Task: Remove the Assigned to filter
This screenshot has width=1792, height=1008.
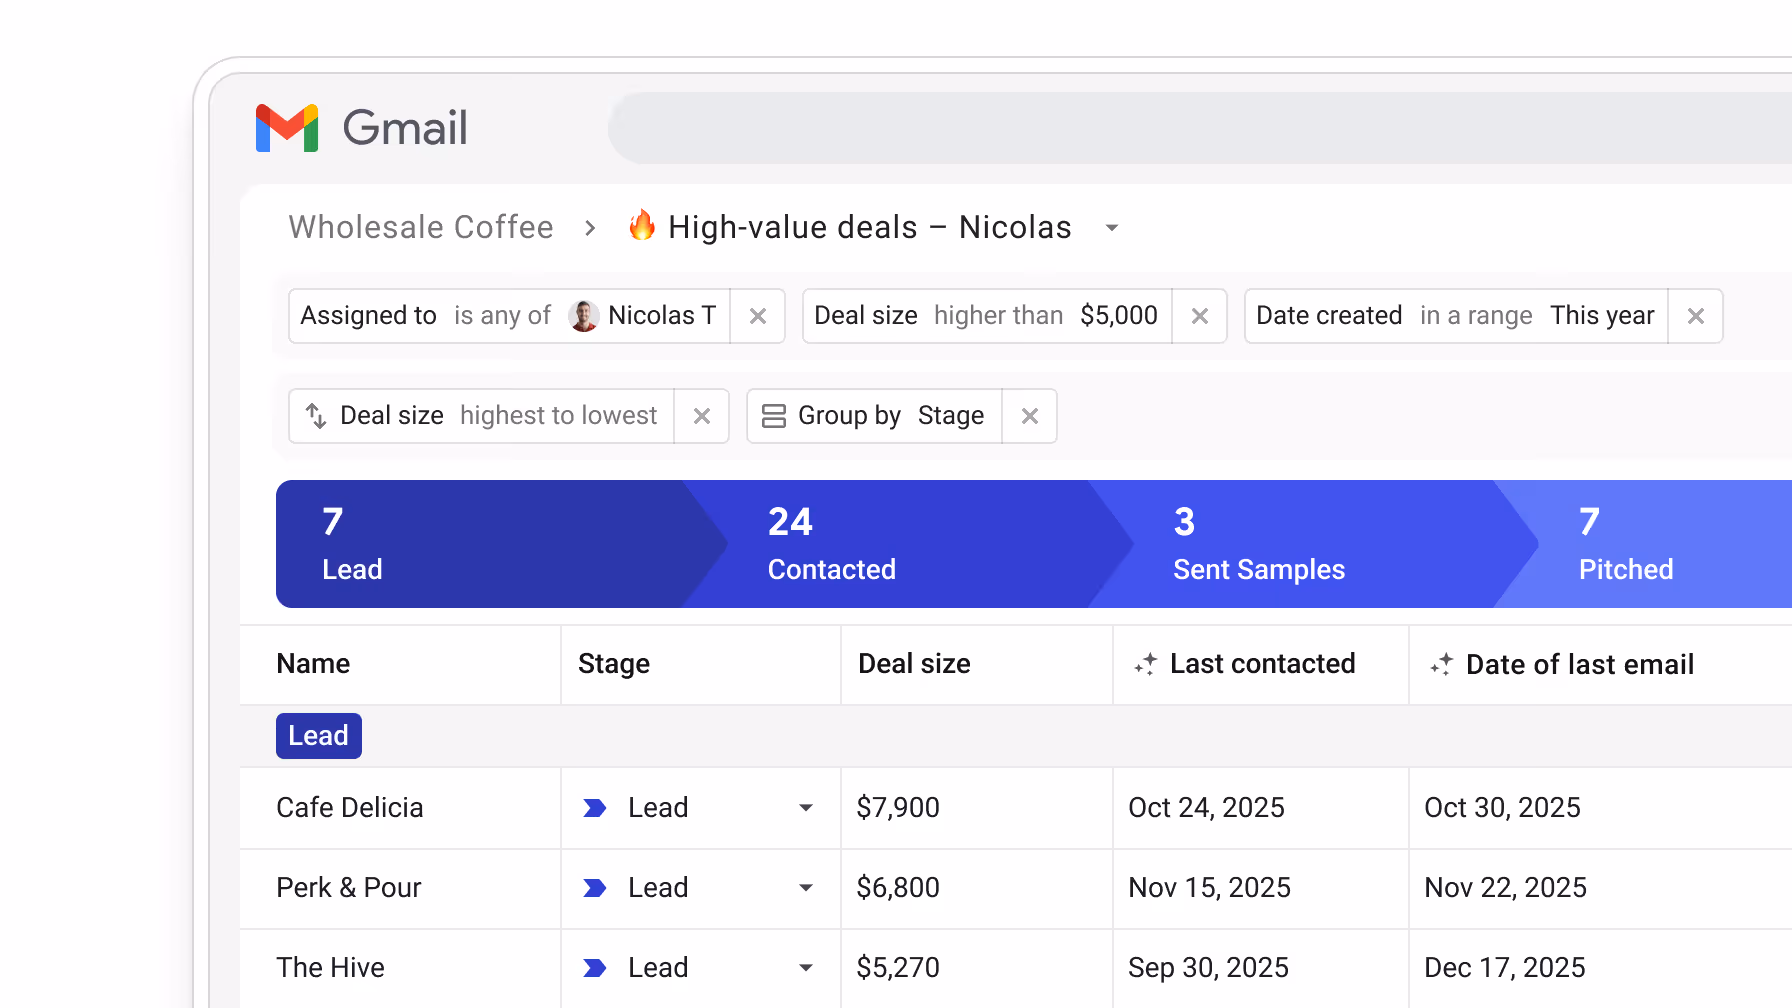Action: [758, 316]
